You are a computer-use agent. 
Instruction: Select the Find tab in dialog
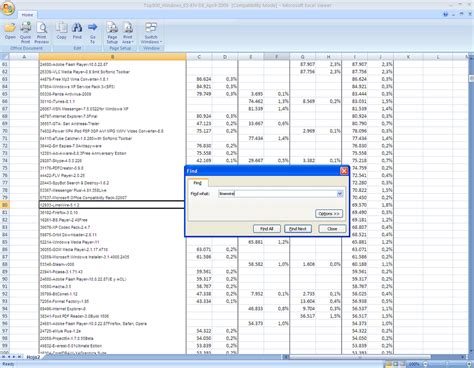pos(198,183)
